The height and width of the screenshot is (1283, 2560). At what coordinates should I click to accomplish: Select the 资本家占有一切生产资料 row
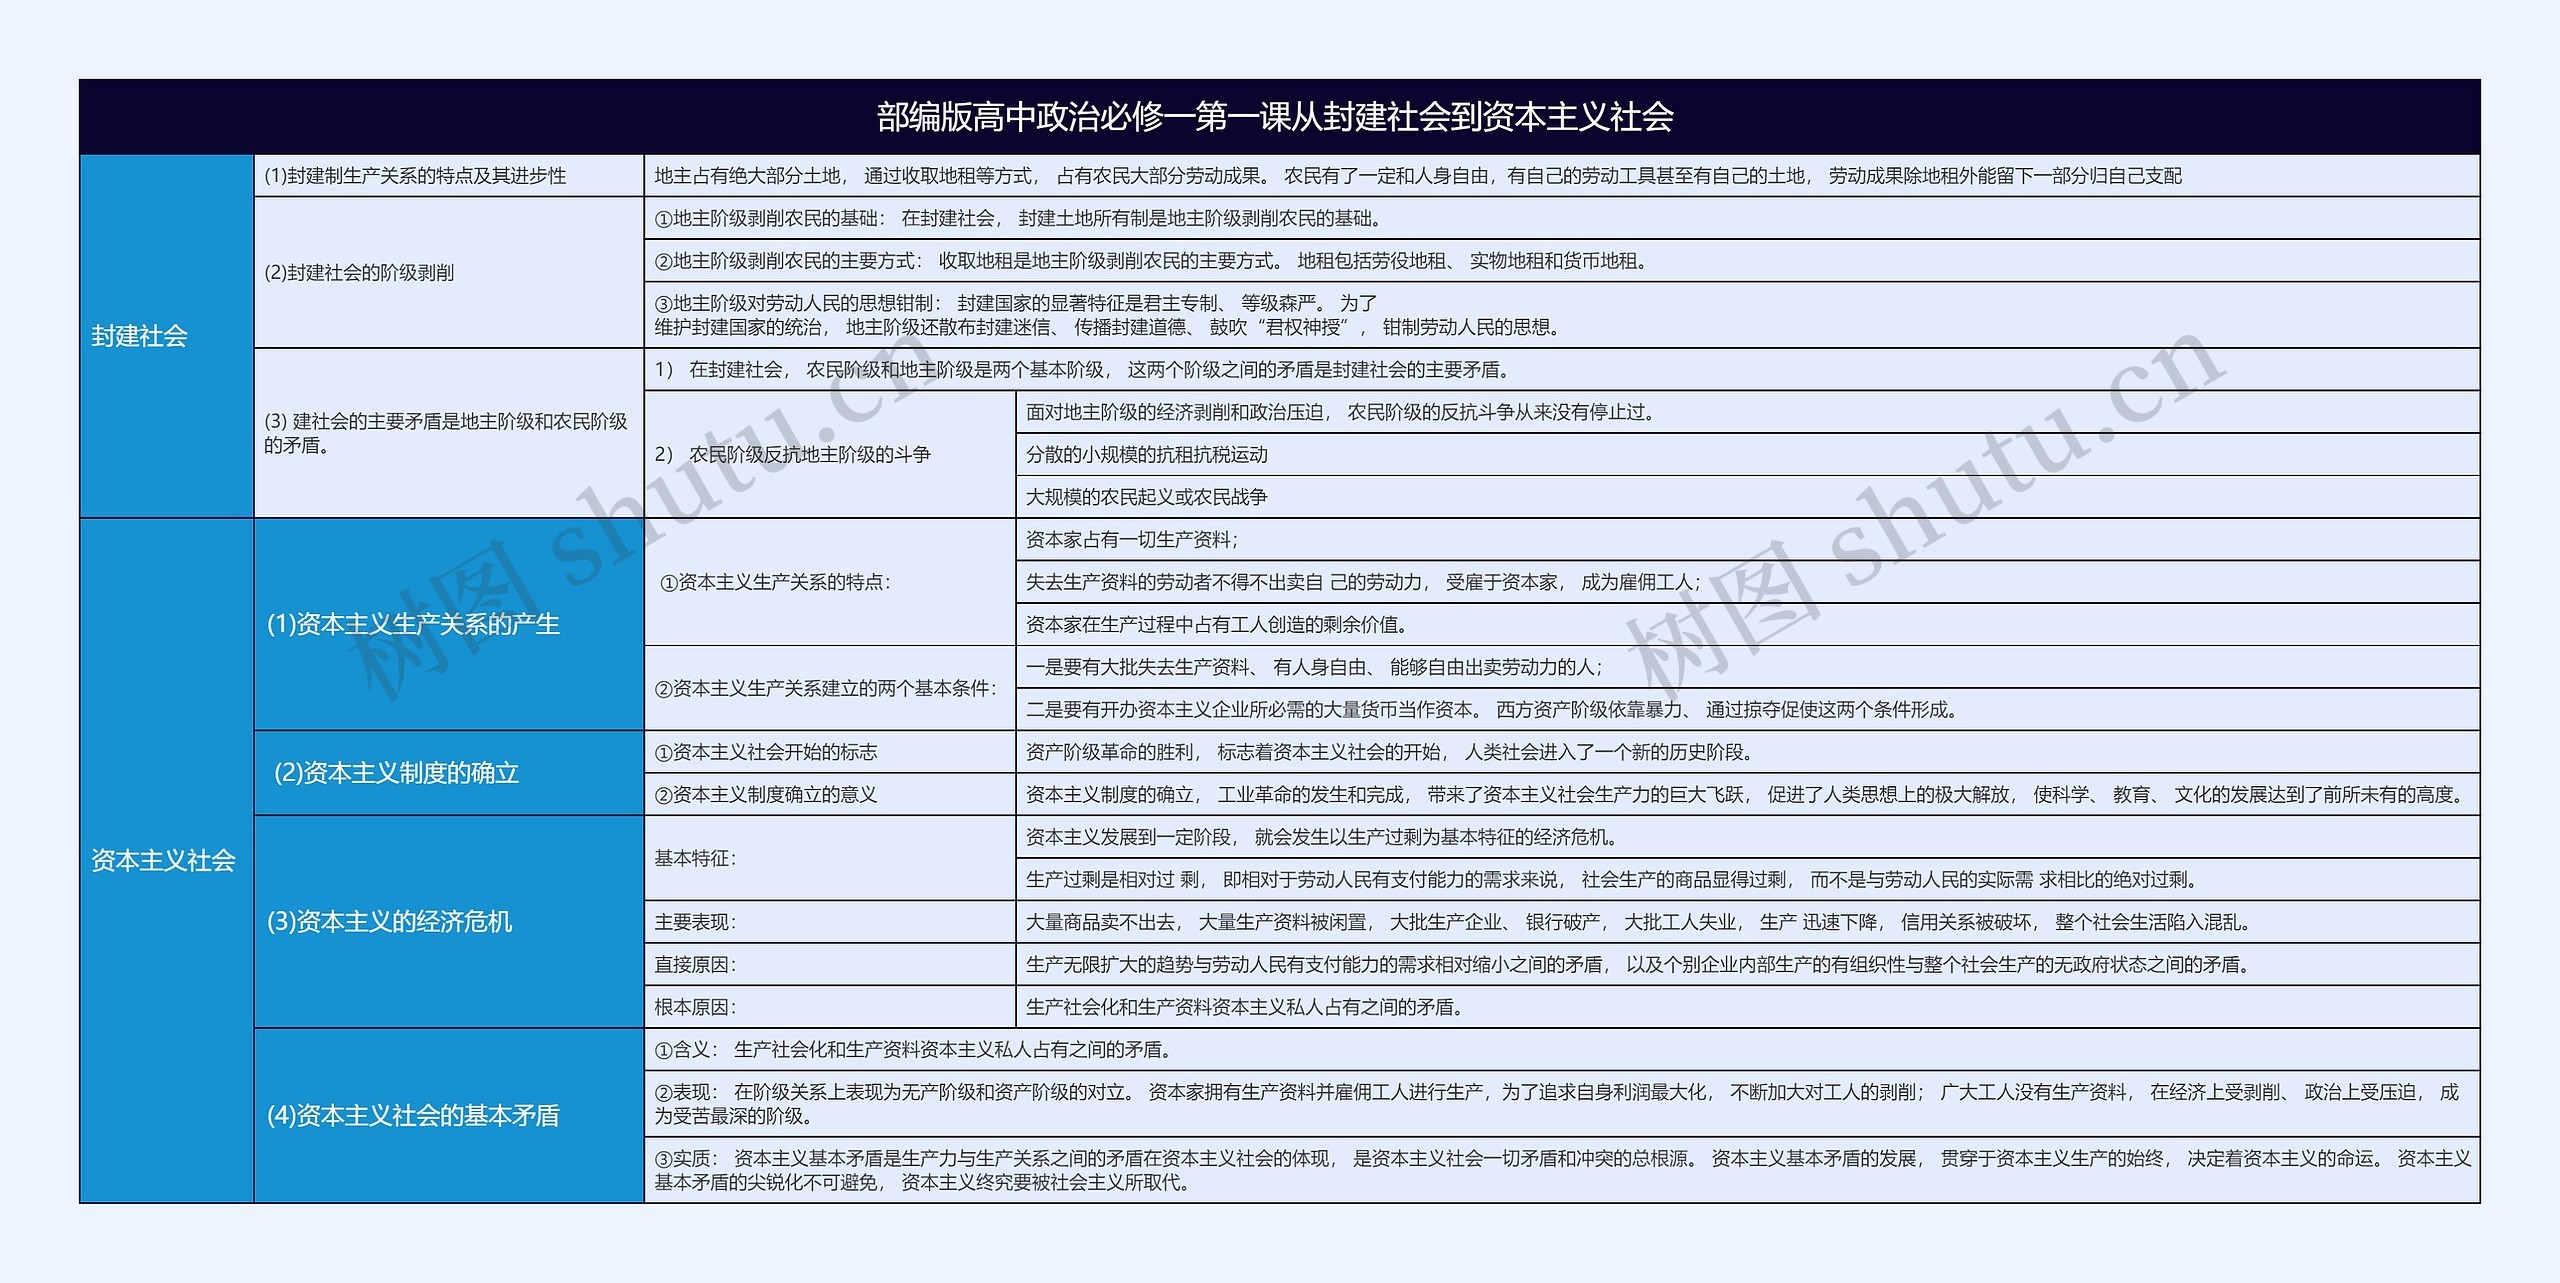[1748, 540]
